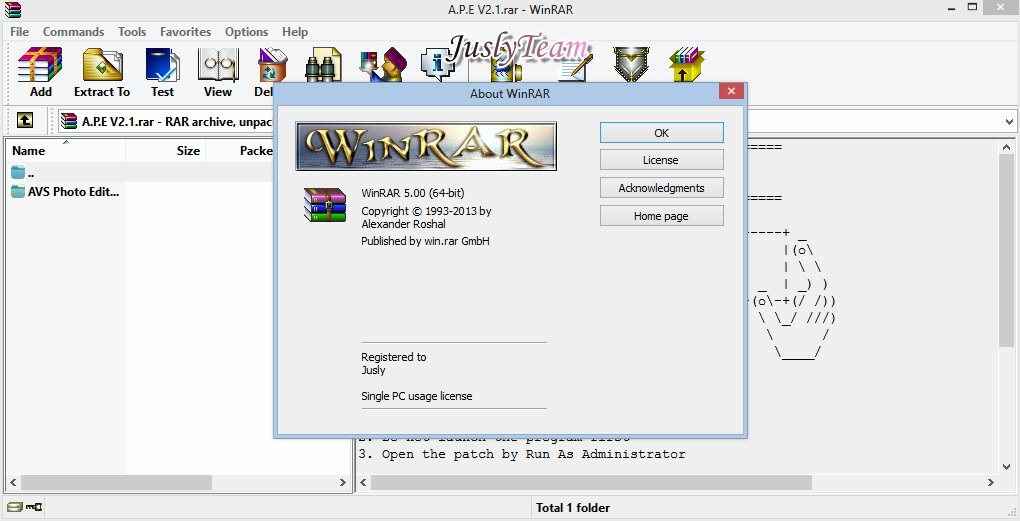
Task: Click the SFX toolbar icon
Action: tap(686, 64)
